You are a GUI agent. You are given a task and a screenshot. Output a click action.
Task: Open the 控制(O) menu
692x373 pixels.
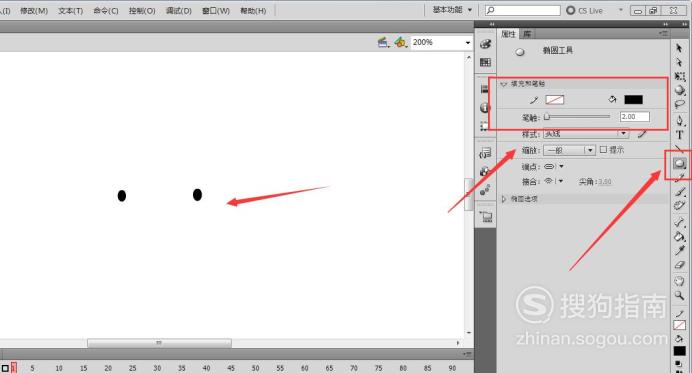pyautogui.click(x=142, y=11)
